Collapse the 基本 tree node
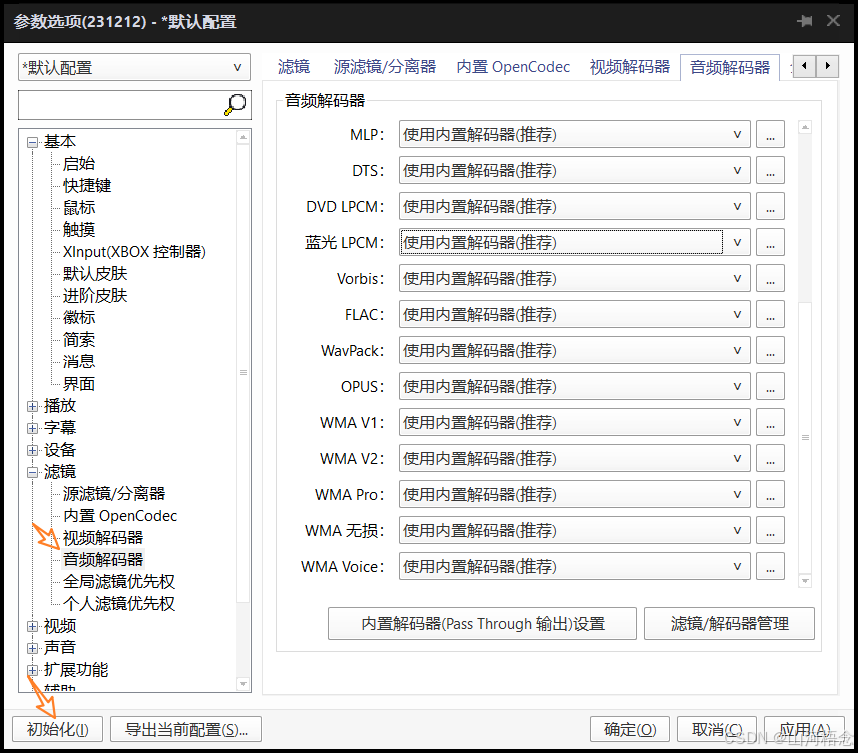The height and width of the screenshot is (753, 858). coord(32,142)
